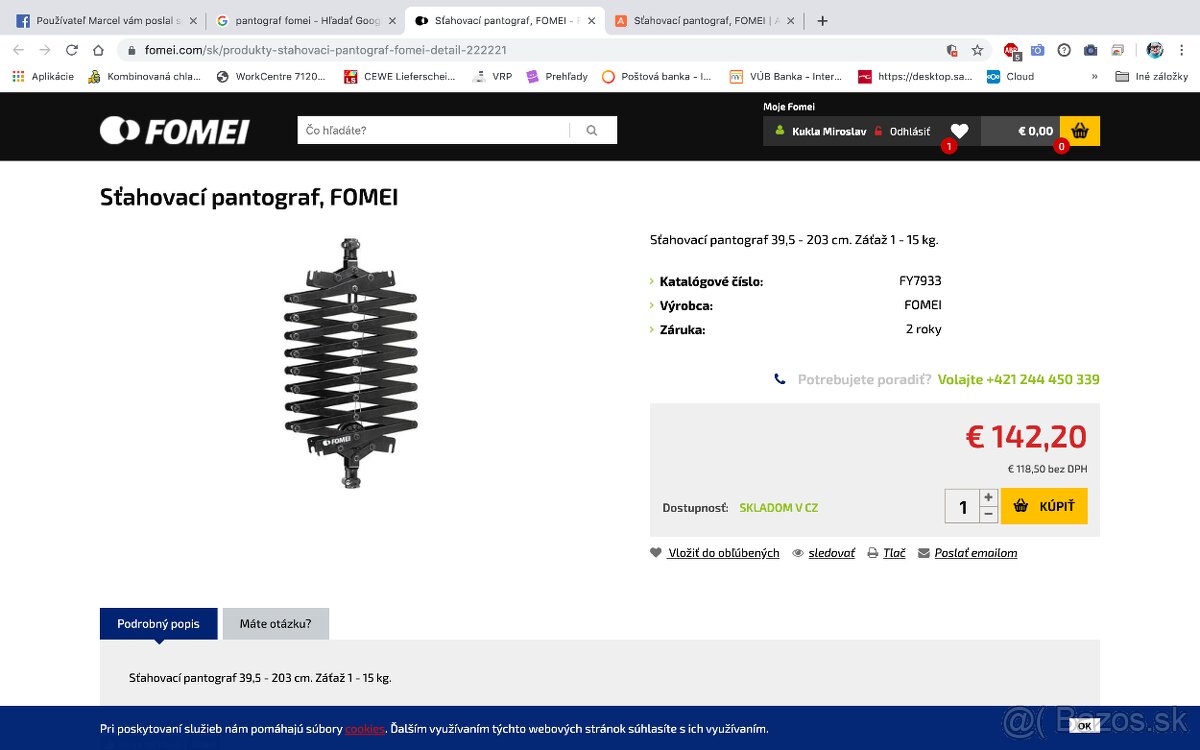
Task: Reload the page with the refresh icon
Action: tap(72, 50)
